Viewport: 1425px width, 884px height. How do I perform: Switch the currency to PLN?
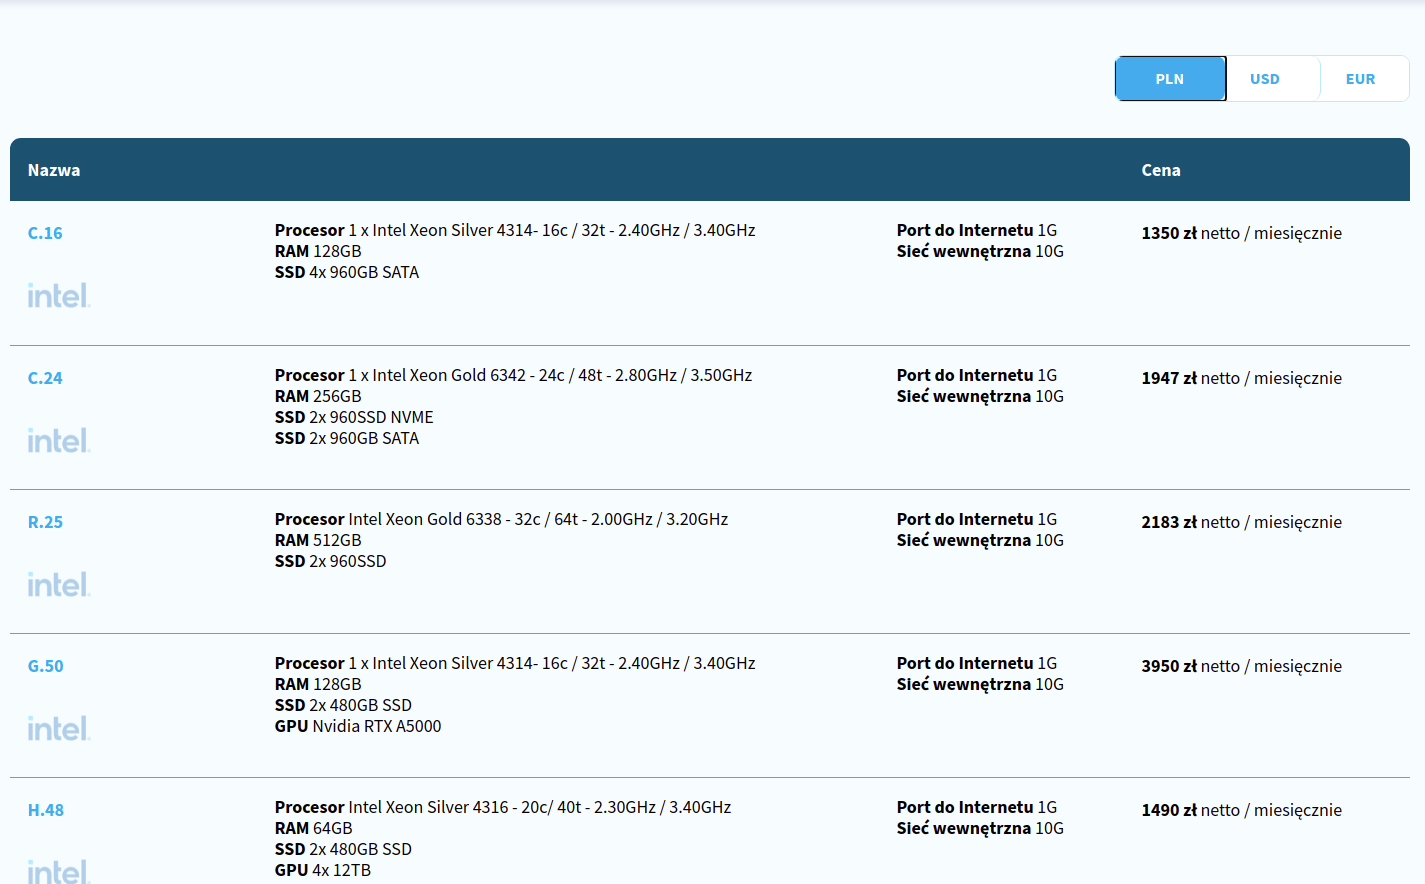[1170, 79]
